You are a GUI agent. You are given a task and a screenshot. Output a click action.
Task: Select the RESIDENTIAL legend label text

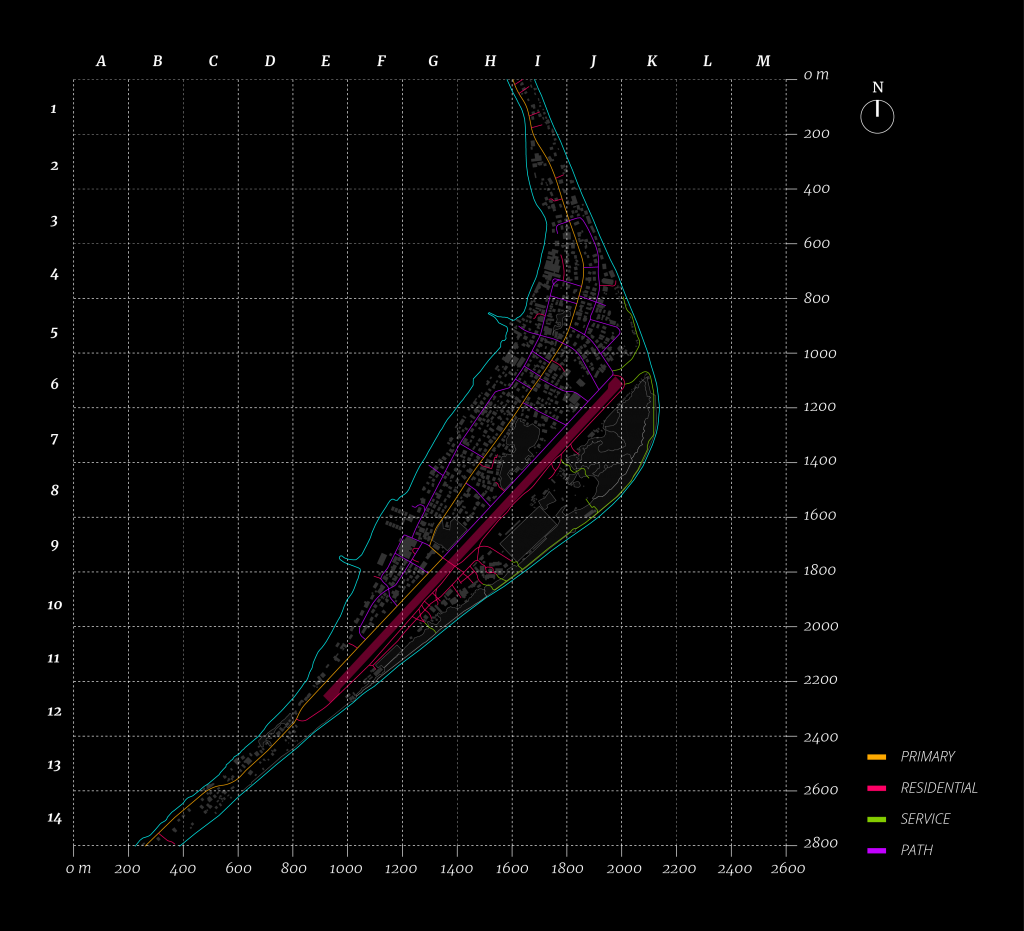coord(938,788)
